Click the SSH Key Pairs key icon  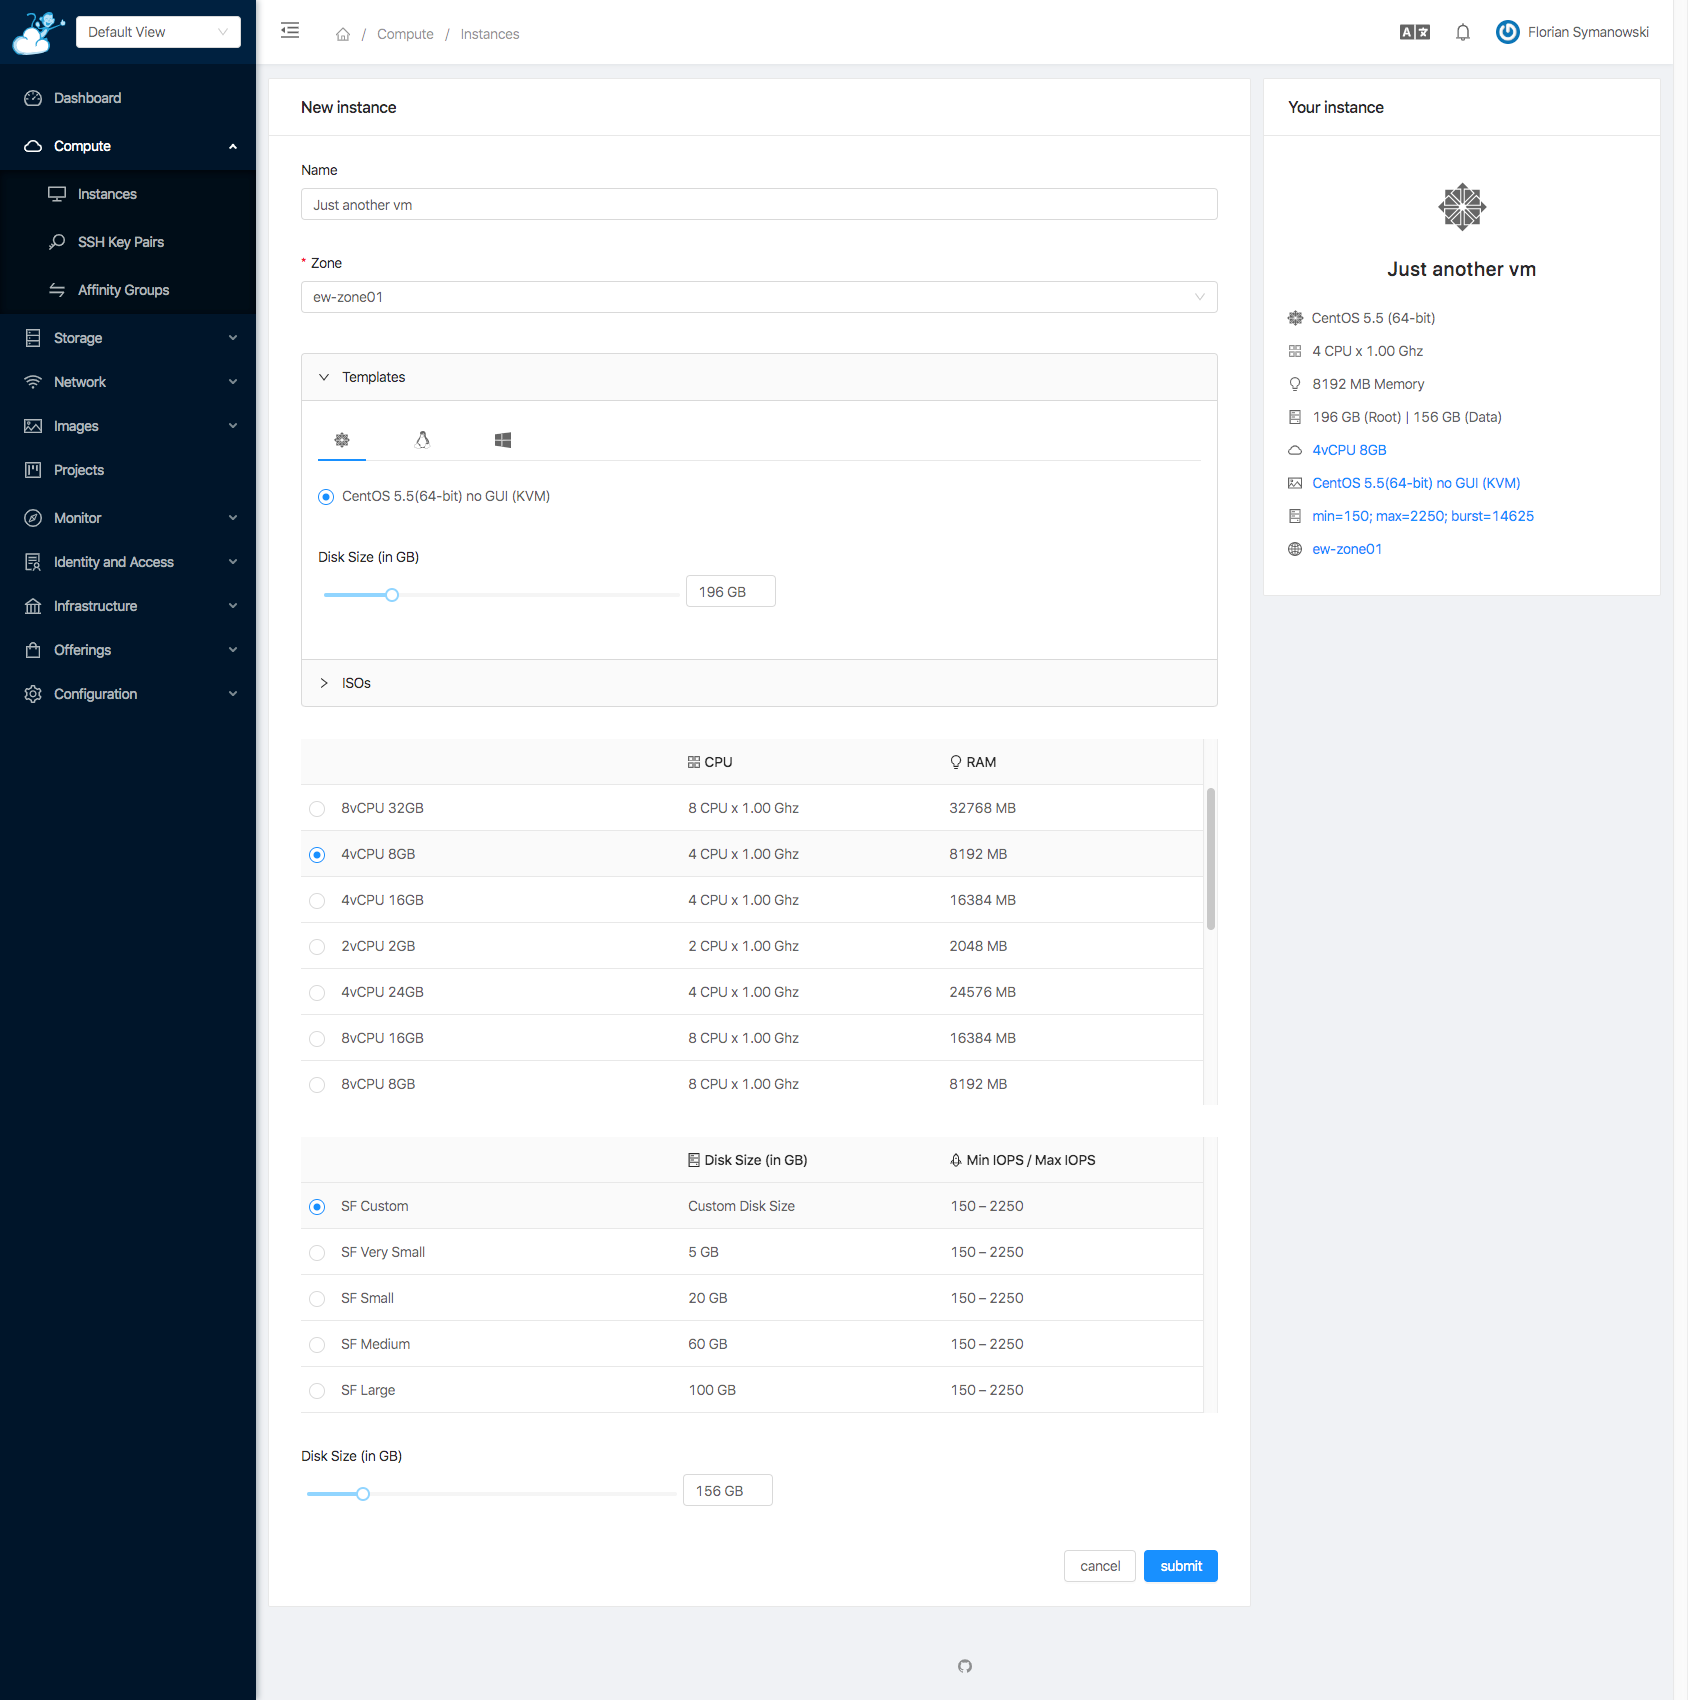pyautogui.click(x=57, y=242)
